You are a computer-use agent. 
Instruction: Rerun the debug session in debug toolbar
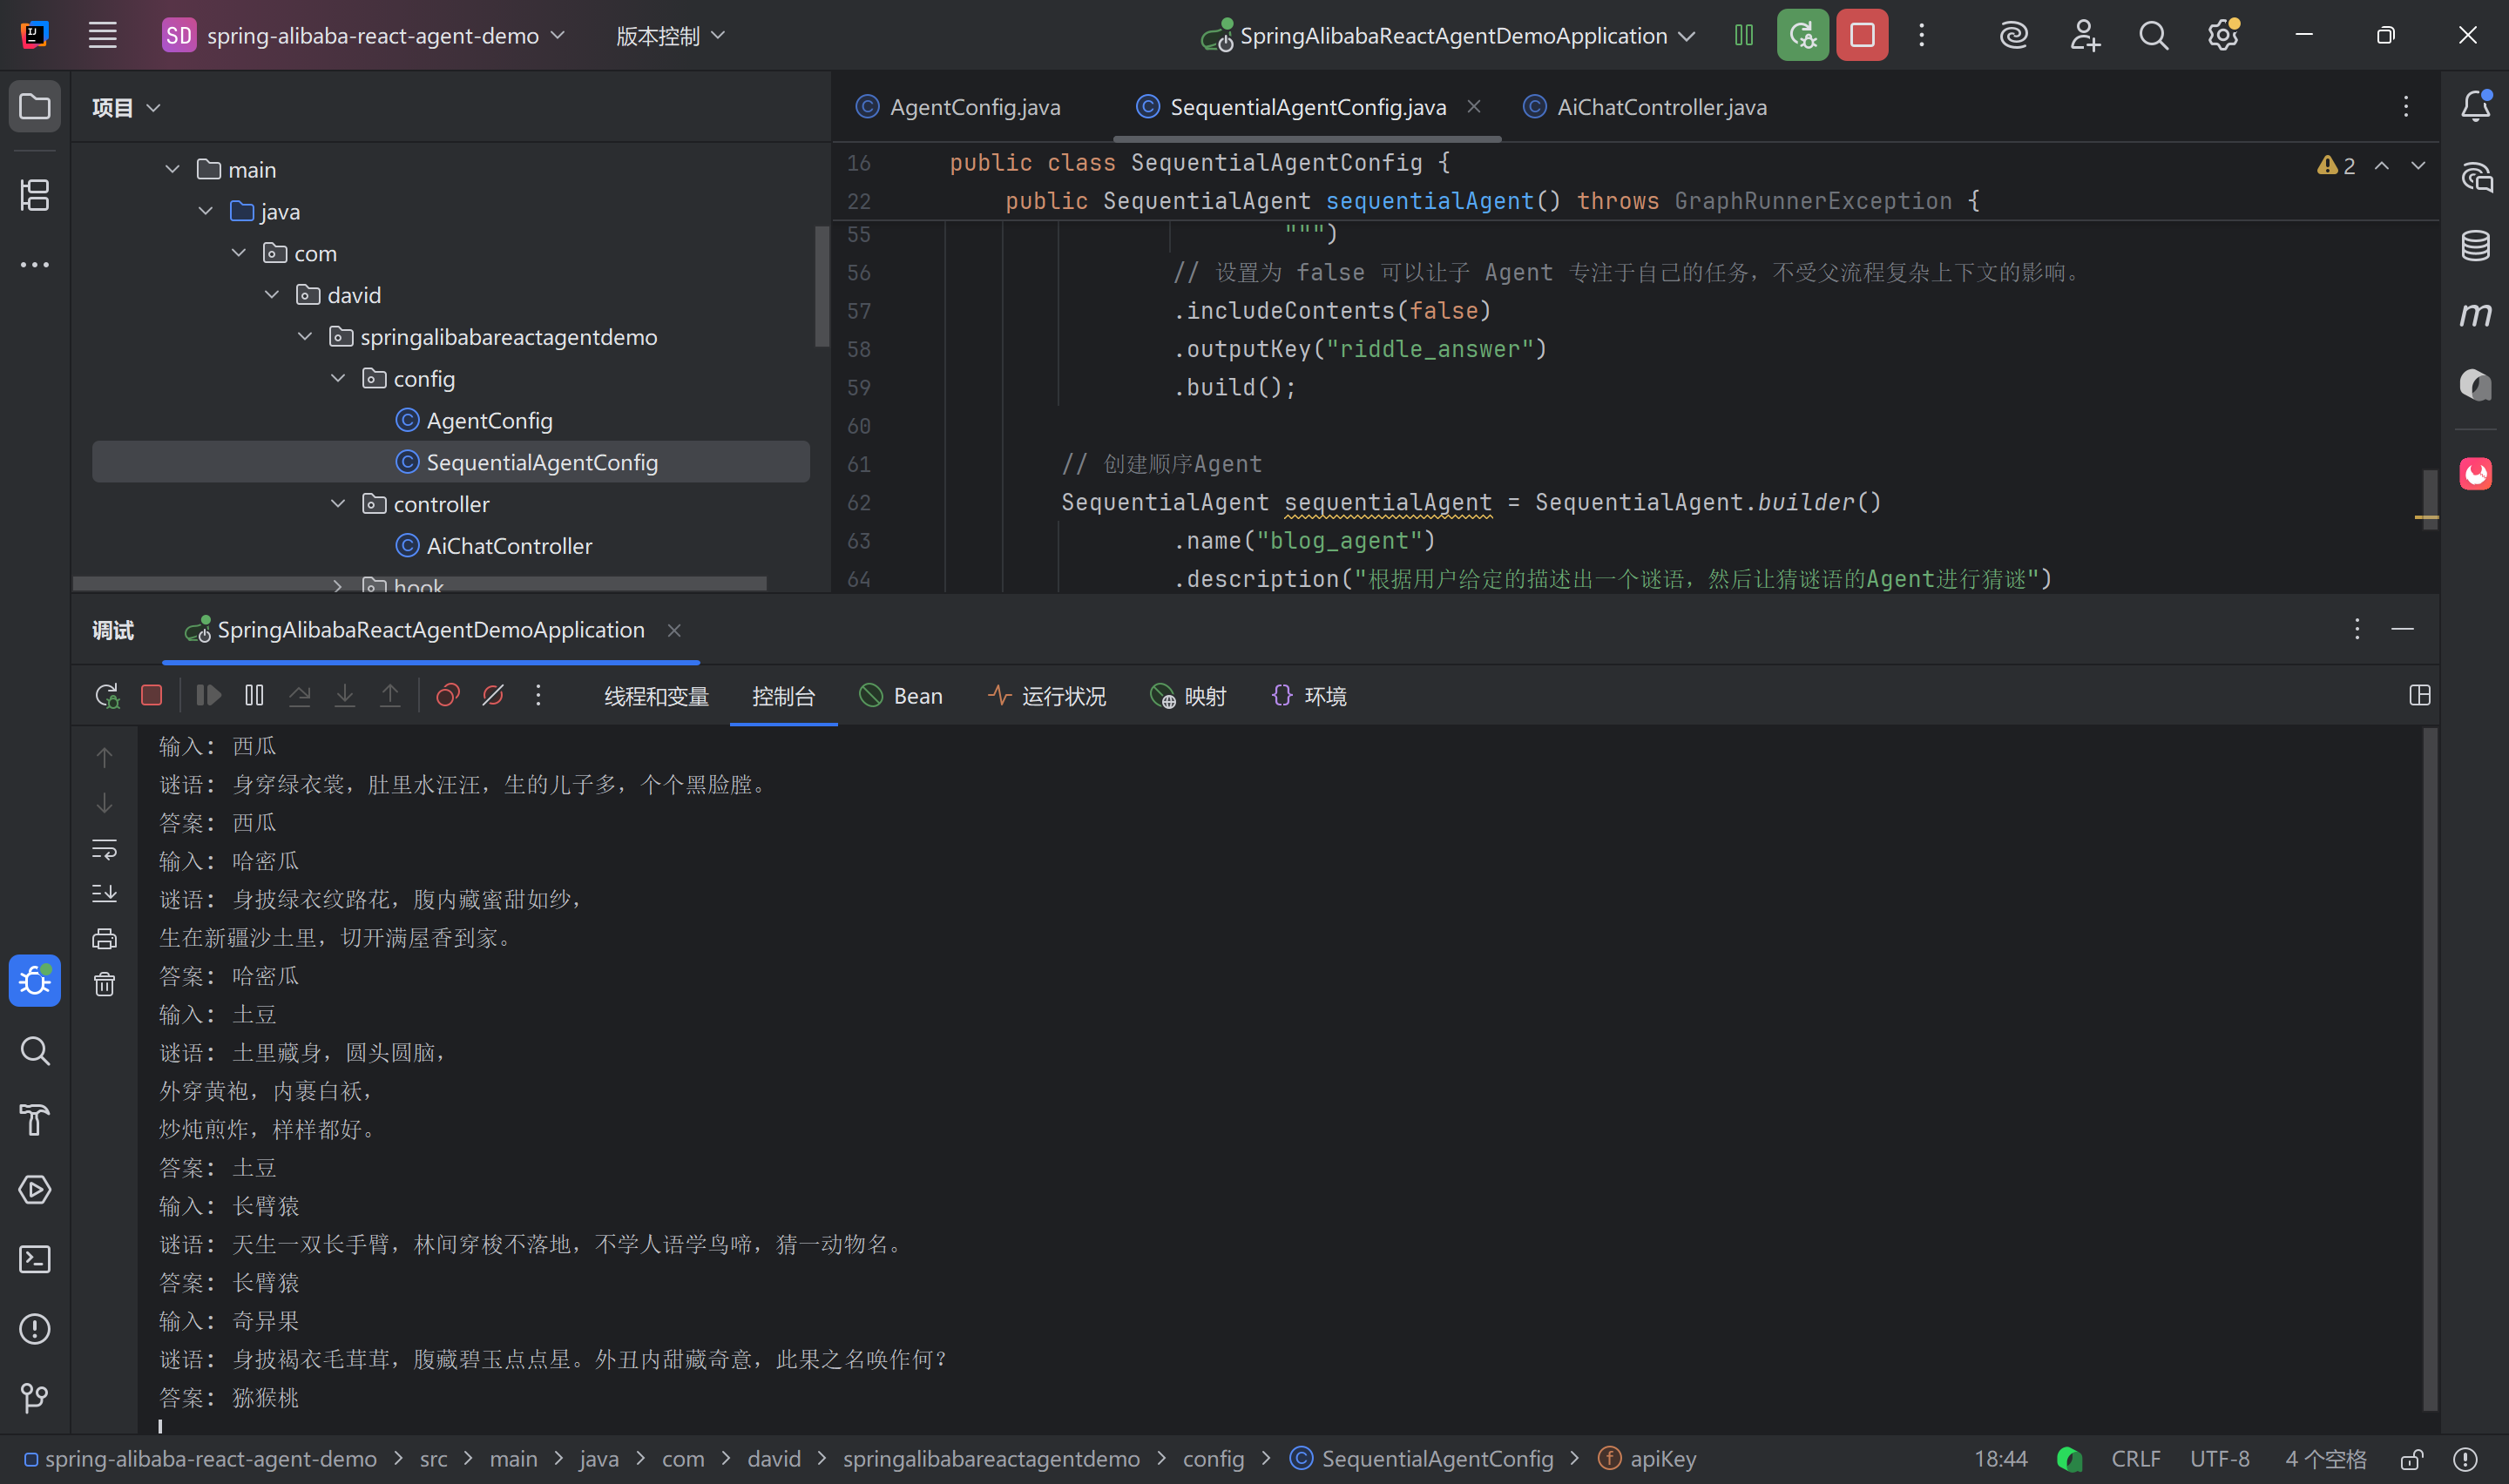click(107, 695)
